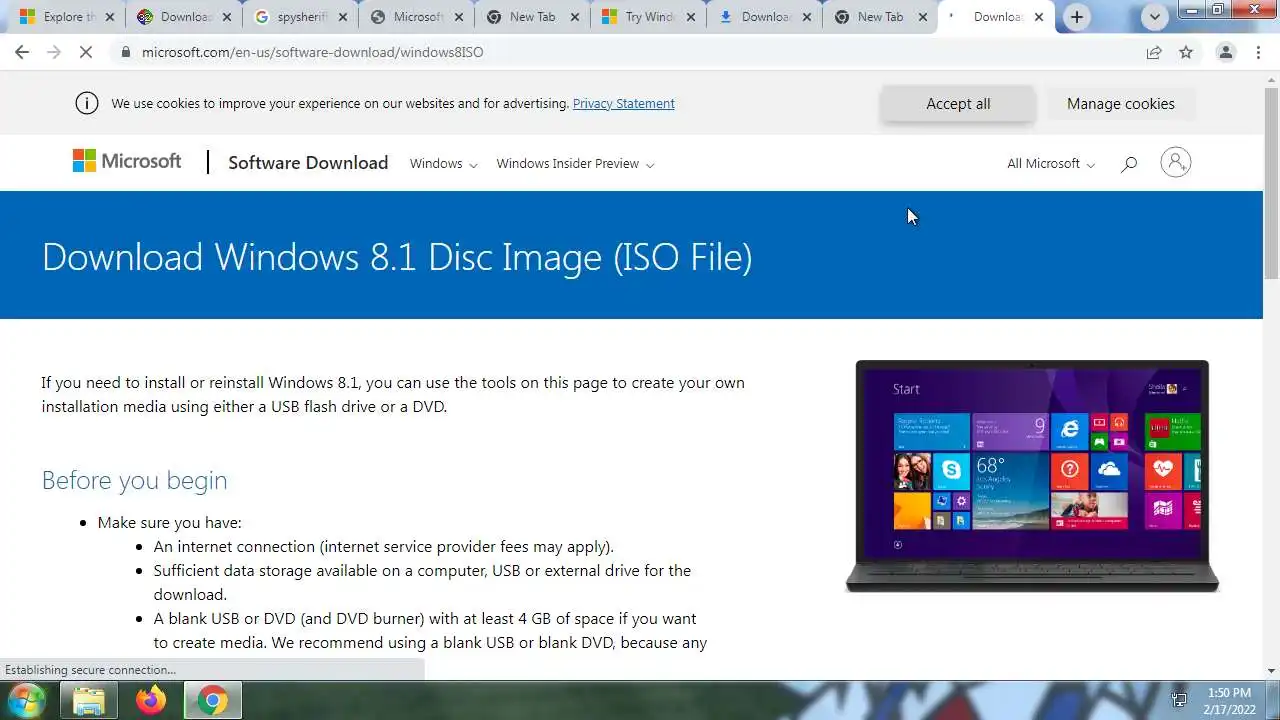Click the 'Download Windows 8.1 Disc Image' title
This screenshot has height=720, width=1280.
(x=396, y=257)
